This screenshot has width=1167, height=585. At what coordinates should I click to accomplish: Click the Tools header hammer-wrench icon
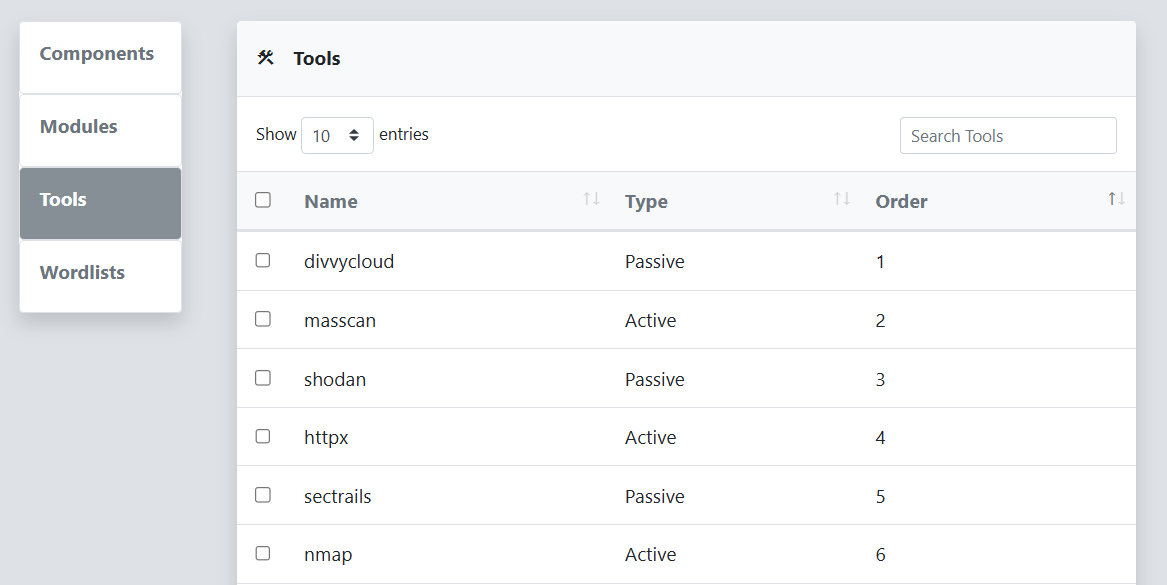(x=266, y=57)
